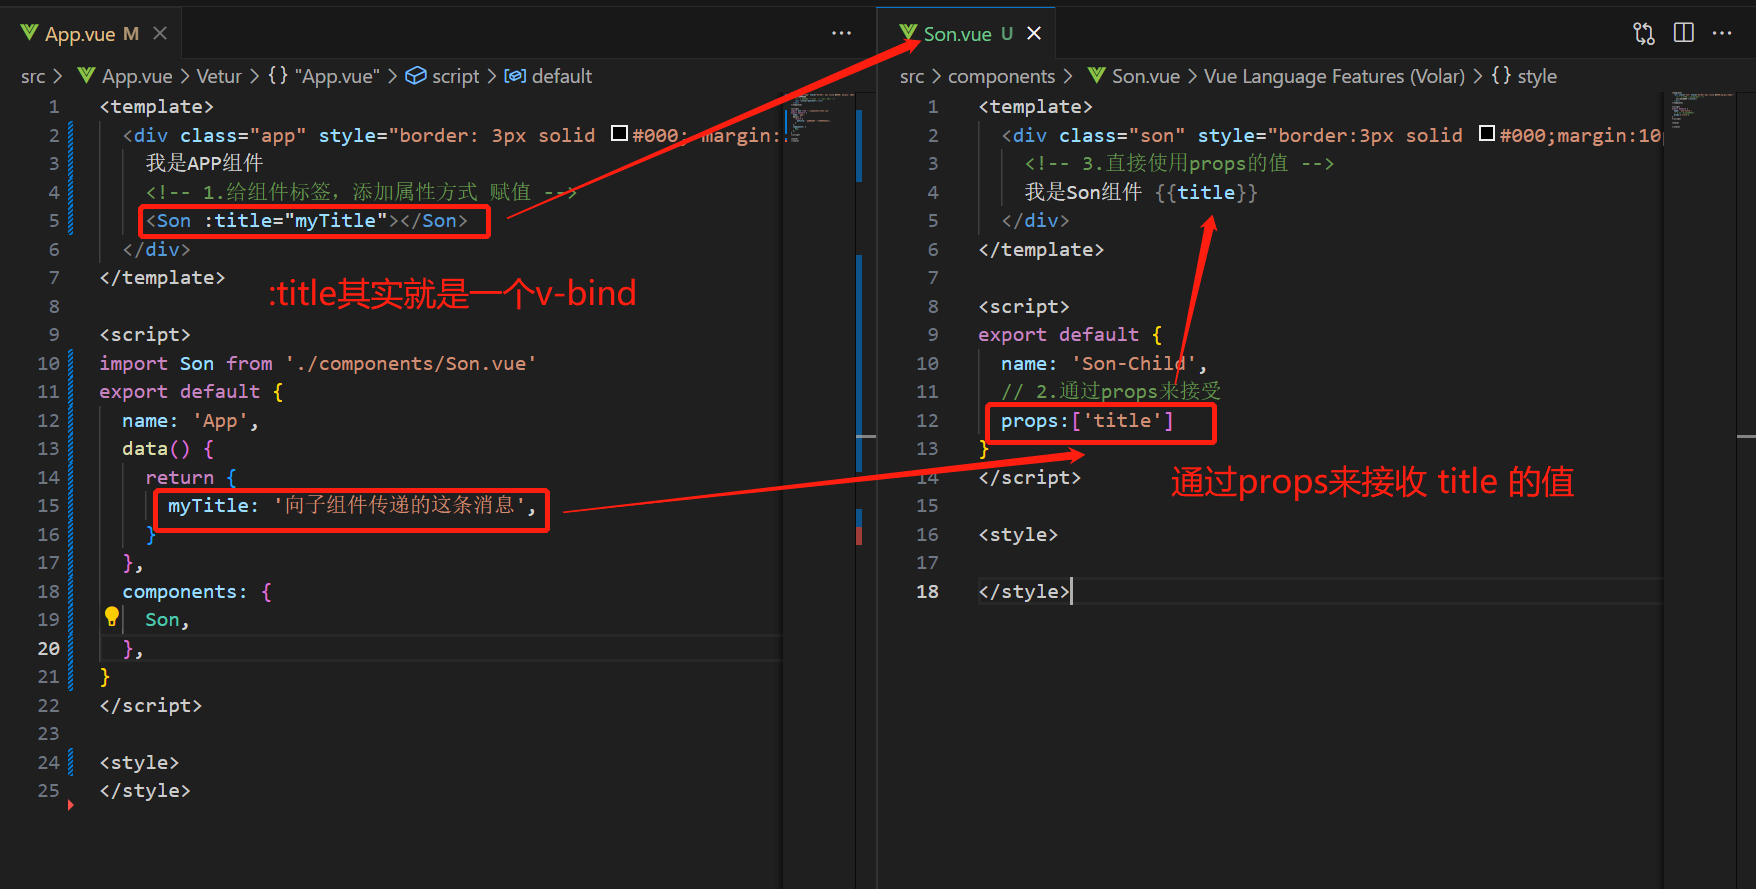Click name: 'App' line in App.vue
1756x889 pixels.
pos(190,420)
